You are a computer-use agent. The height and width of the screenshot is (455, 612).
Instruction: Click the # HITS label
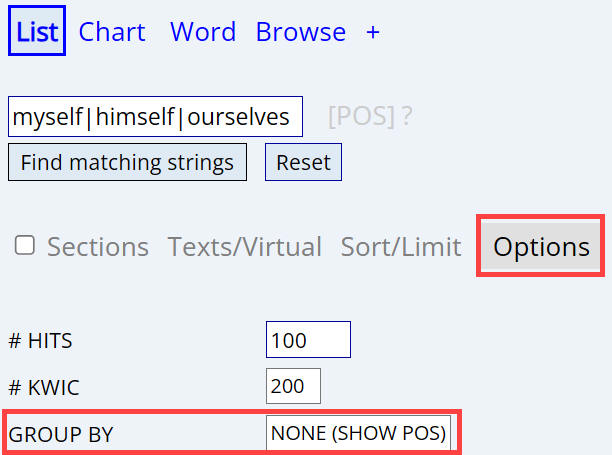(40, 341)
